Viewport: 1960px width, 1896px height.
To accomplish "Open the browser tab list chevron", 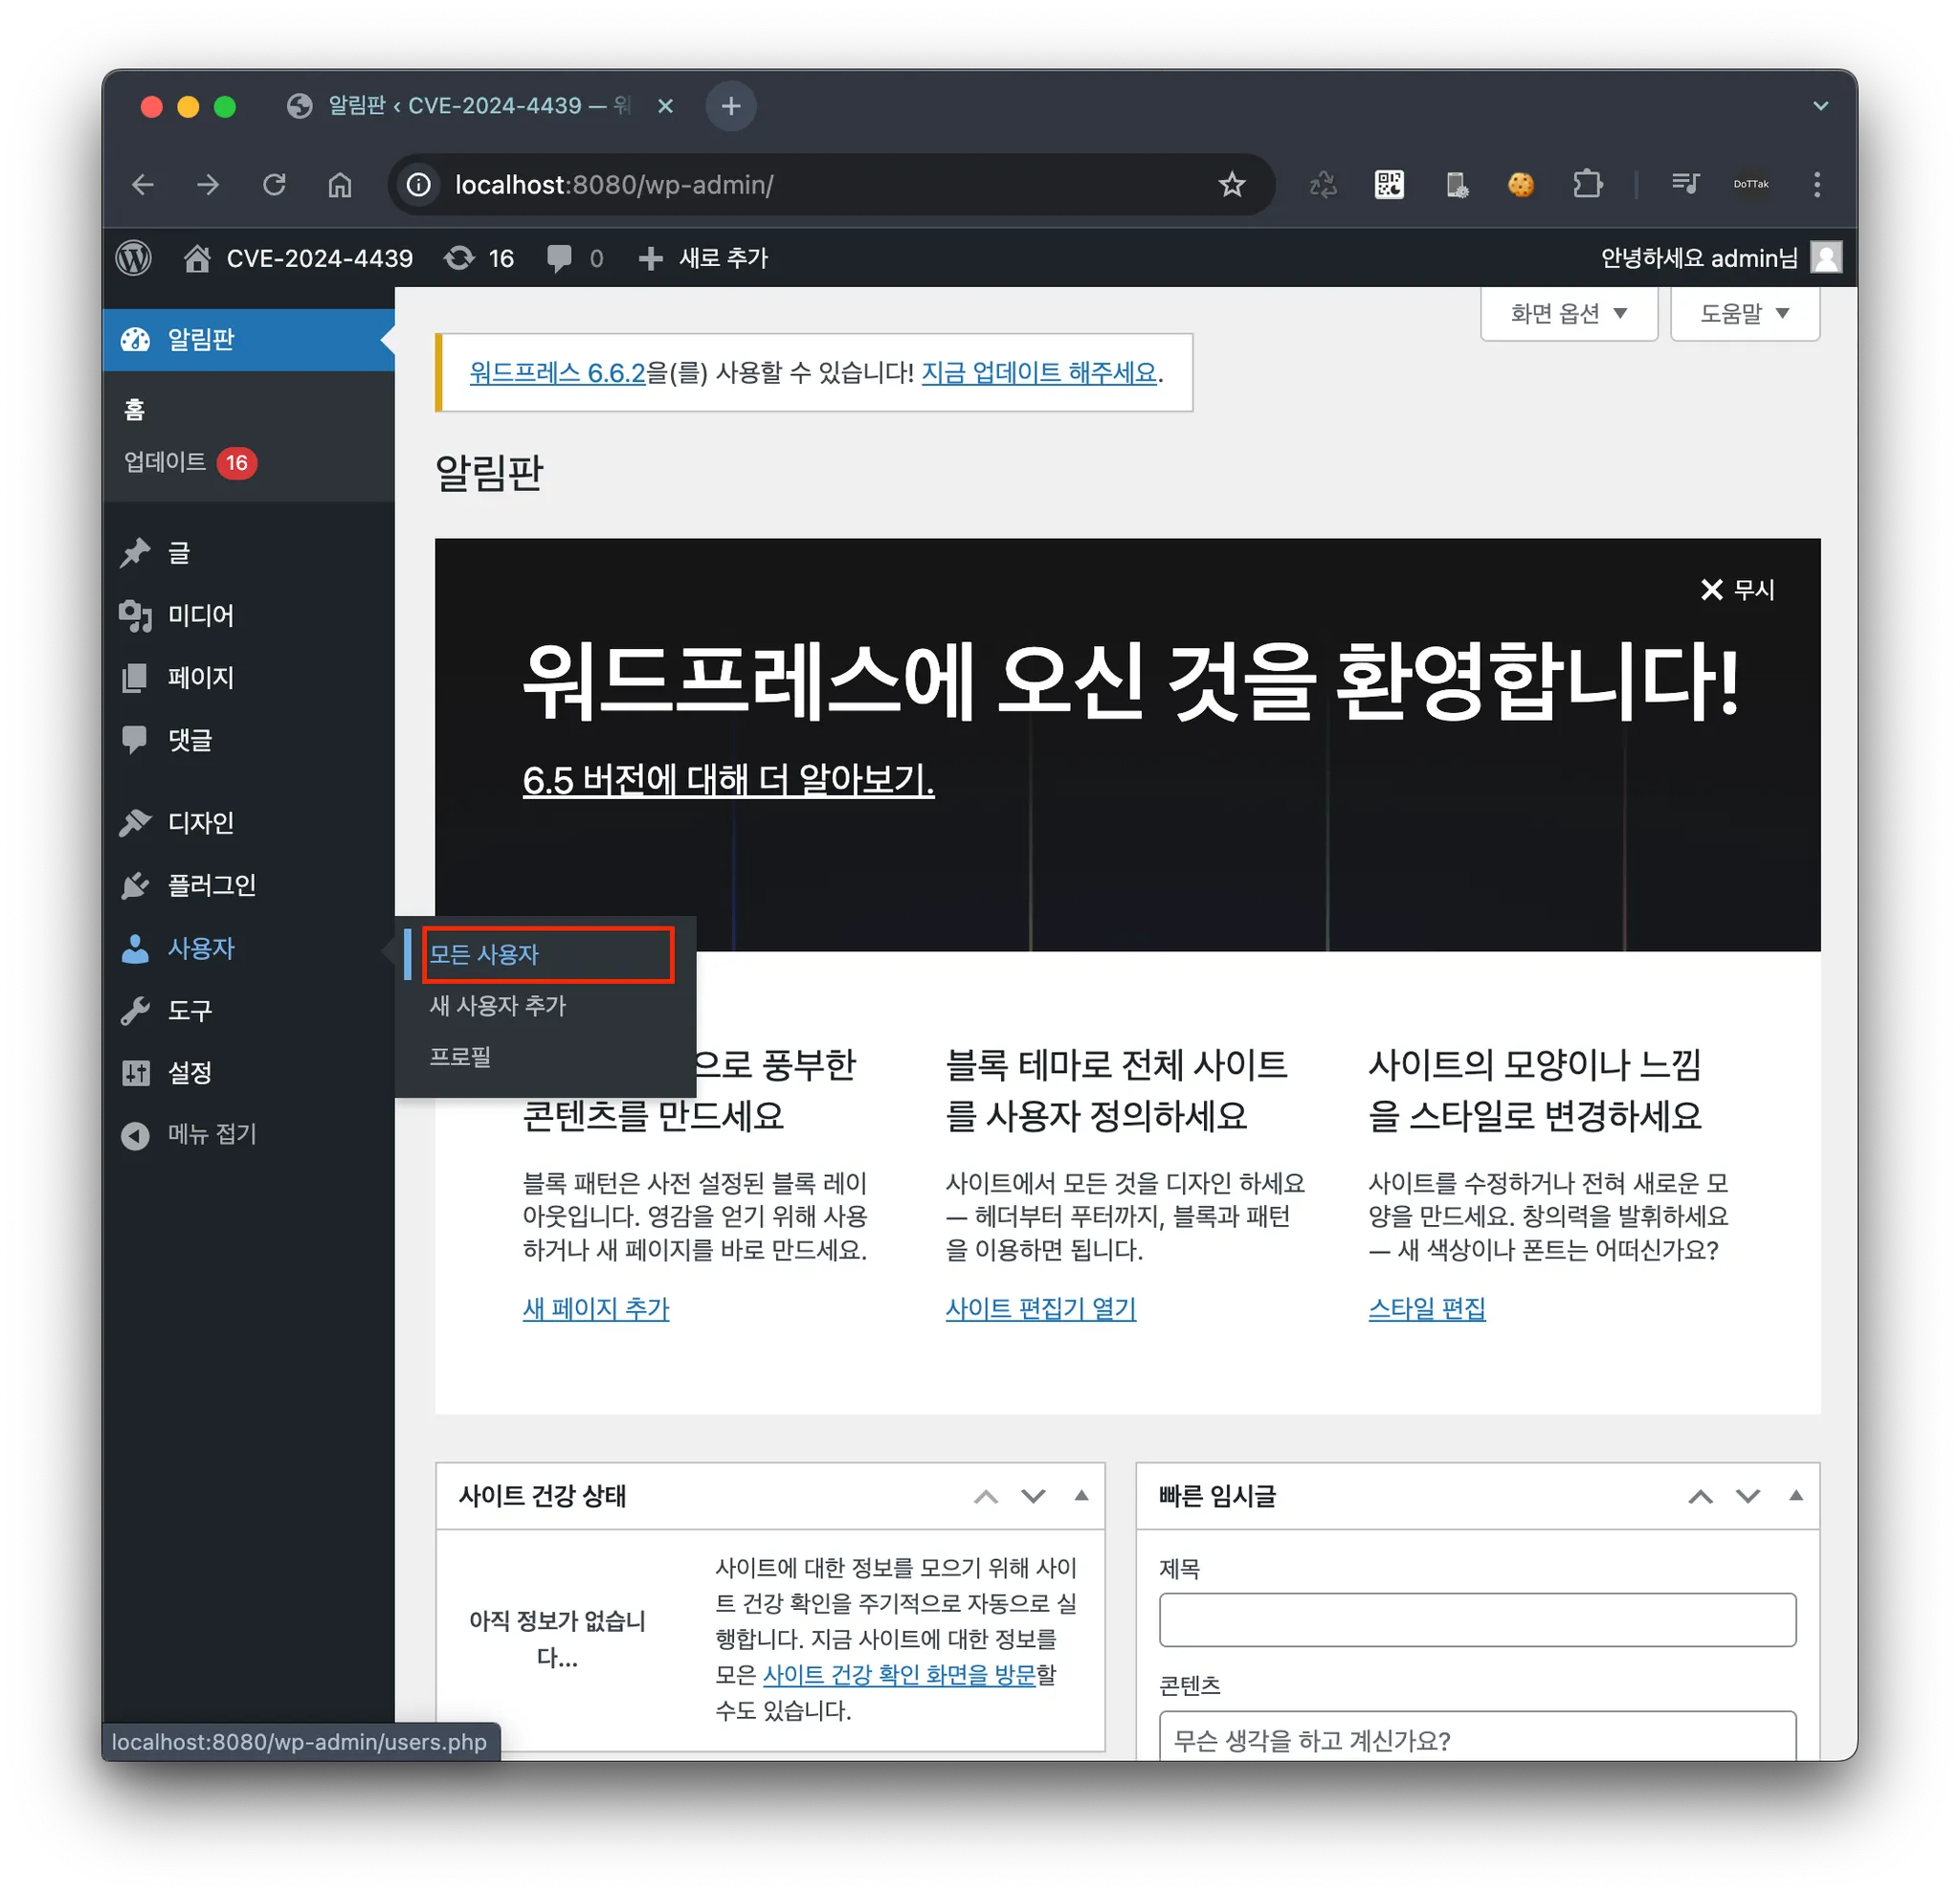I will (x=1820, y=106).
